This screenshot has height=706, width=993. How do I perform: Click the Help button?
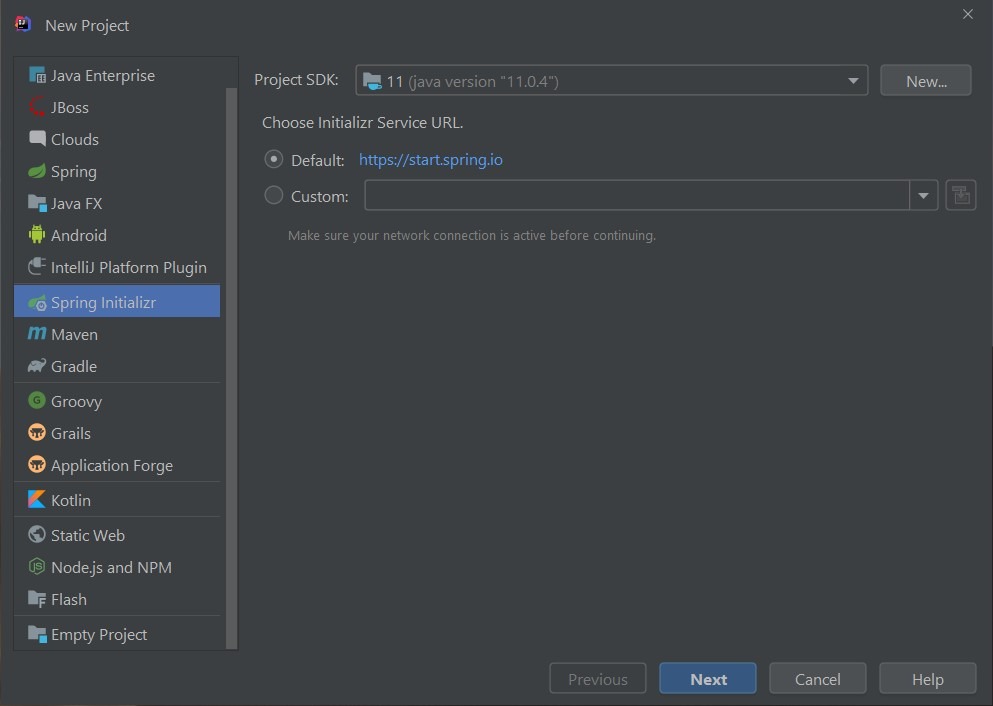(x=928, y=679)
